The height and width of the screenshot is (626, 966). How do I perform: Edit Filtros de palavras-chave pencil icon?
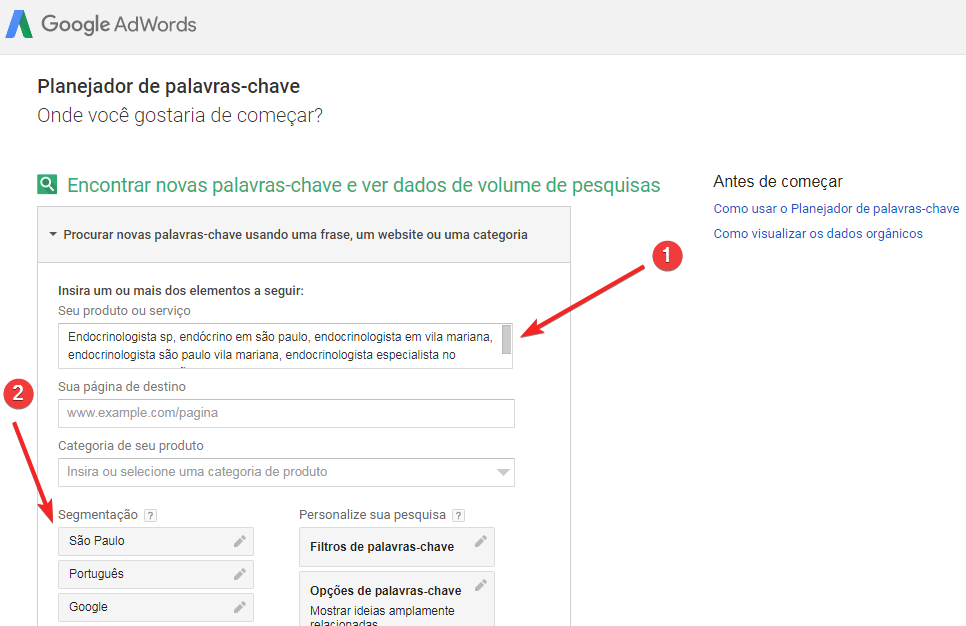pos(481,541)
